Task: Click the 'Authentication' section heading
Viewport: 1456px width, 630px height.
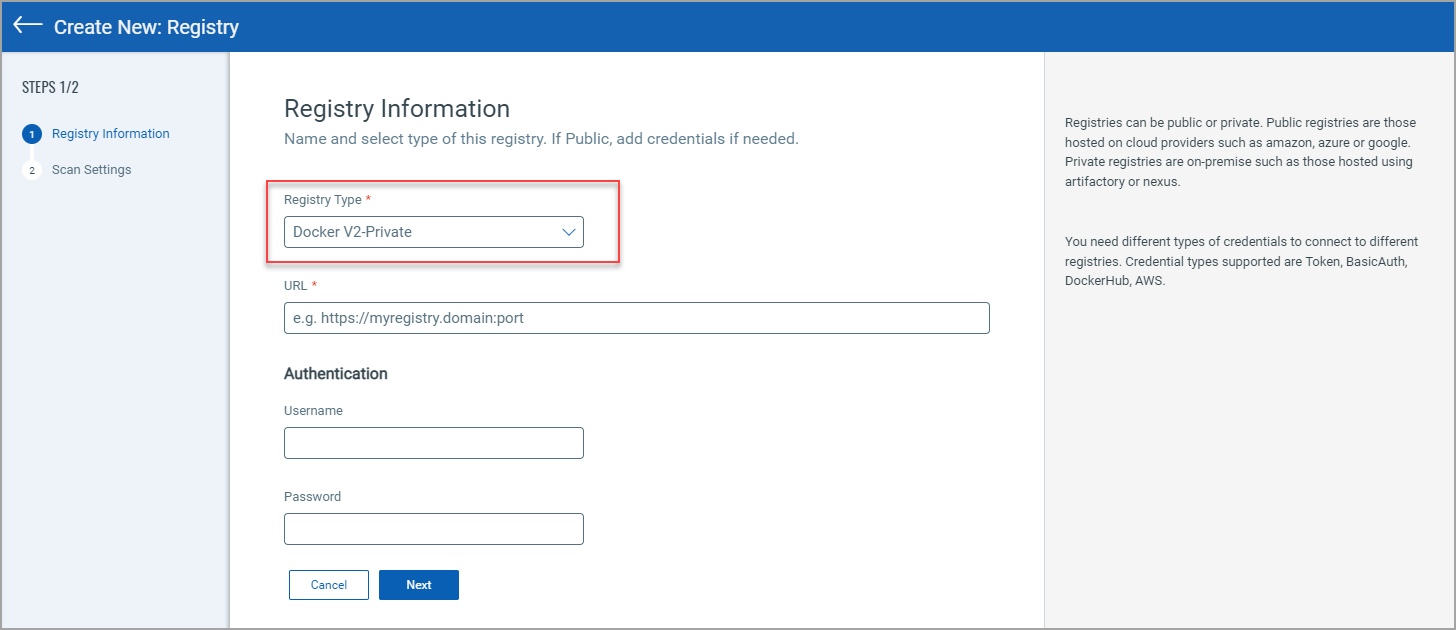Action: pyautogui.click(x=336, y=374)
